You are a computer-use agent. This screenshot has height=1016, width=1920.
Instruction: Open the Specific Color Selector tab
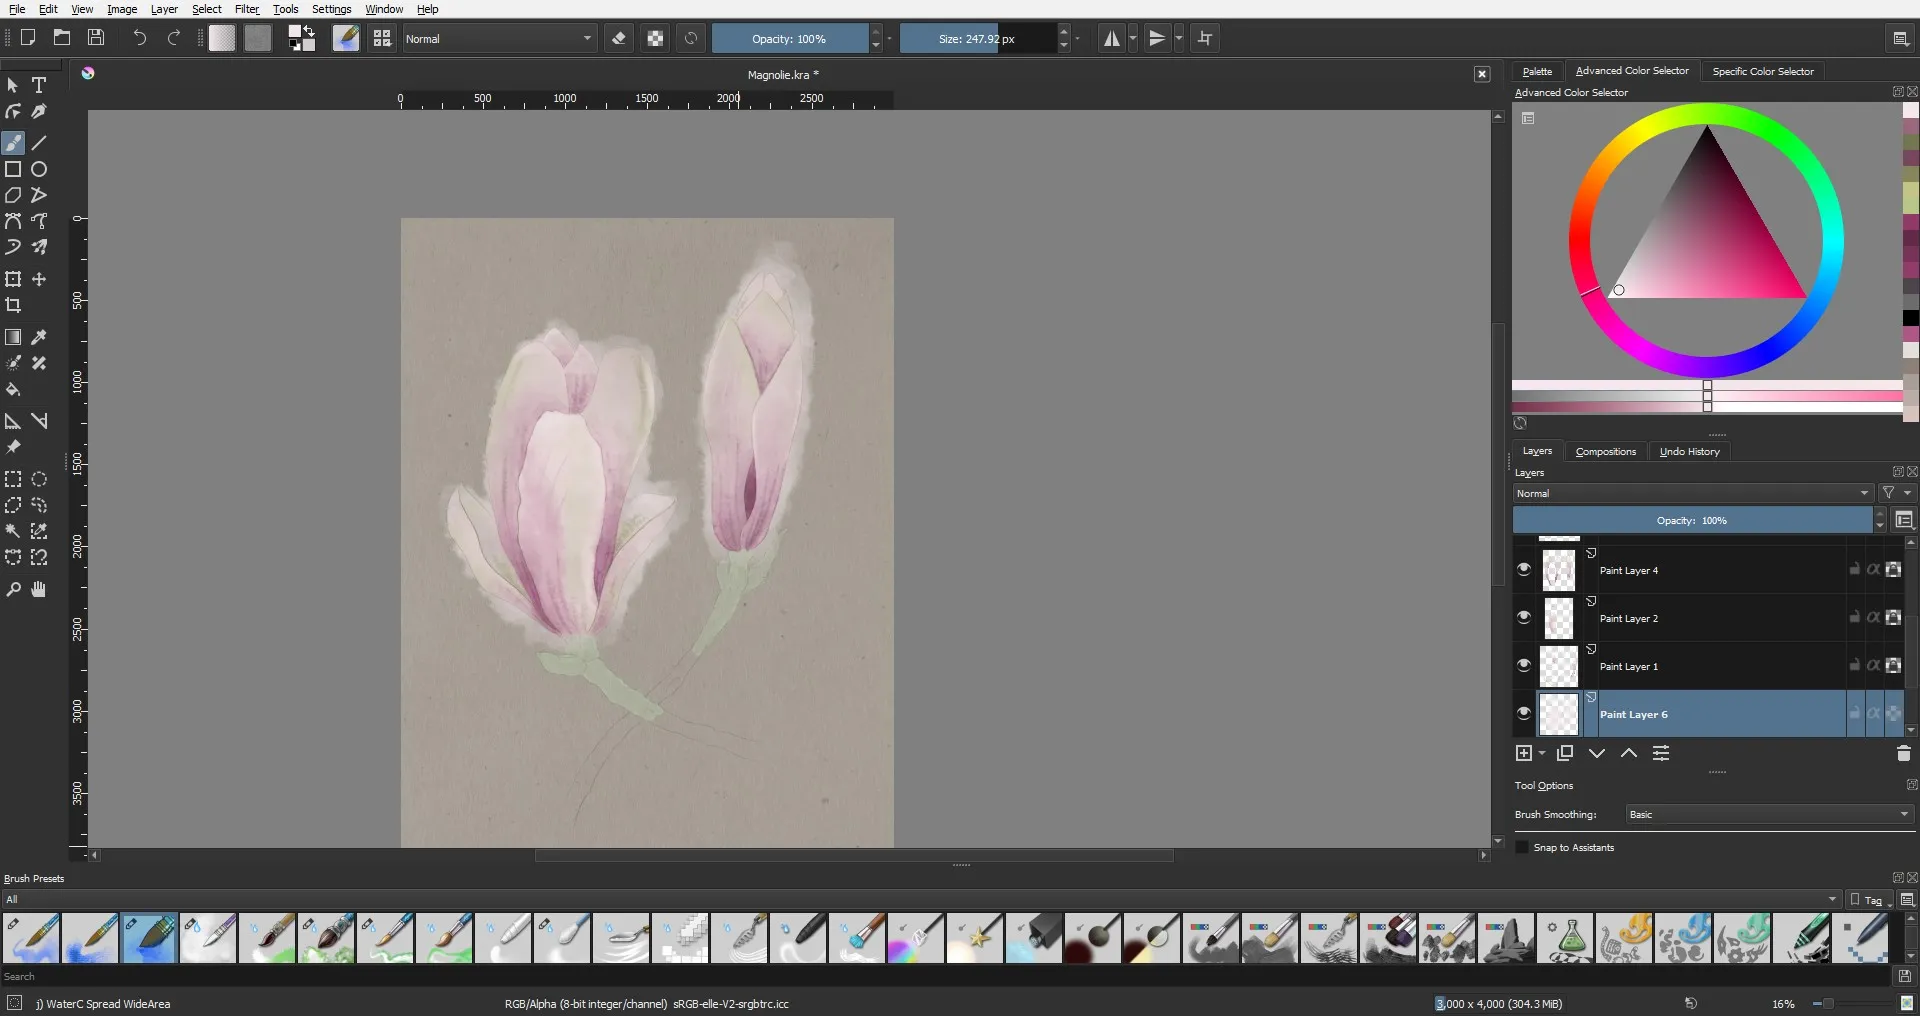coord(1762,72)
